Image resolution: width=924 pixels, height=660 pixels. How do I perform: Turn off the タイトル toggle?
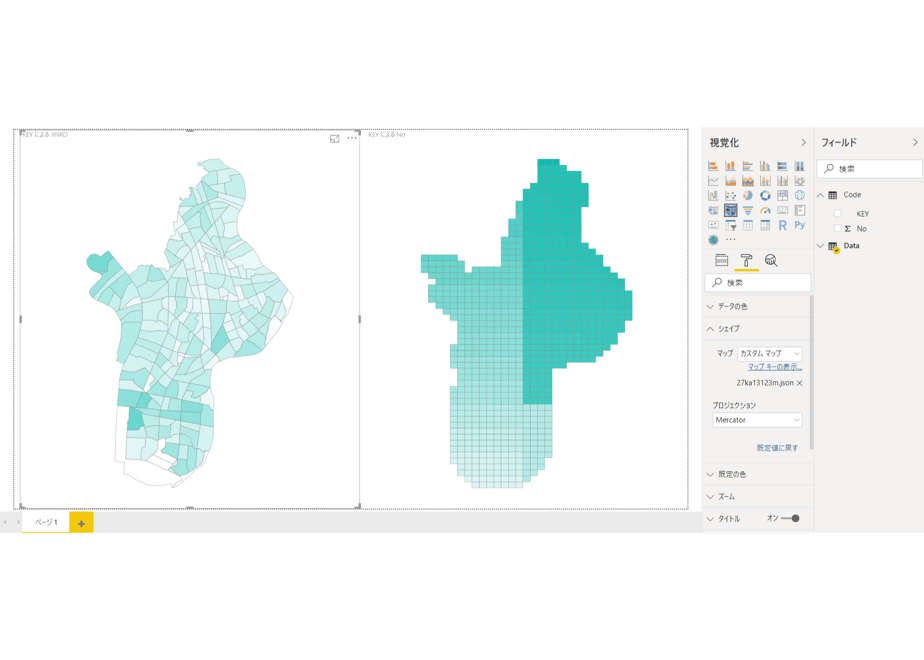[x=790, y=519]
